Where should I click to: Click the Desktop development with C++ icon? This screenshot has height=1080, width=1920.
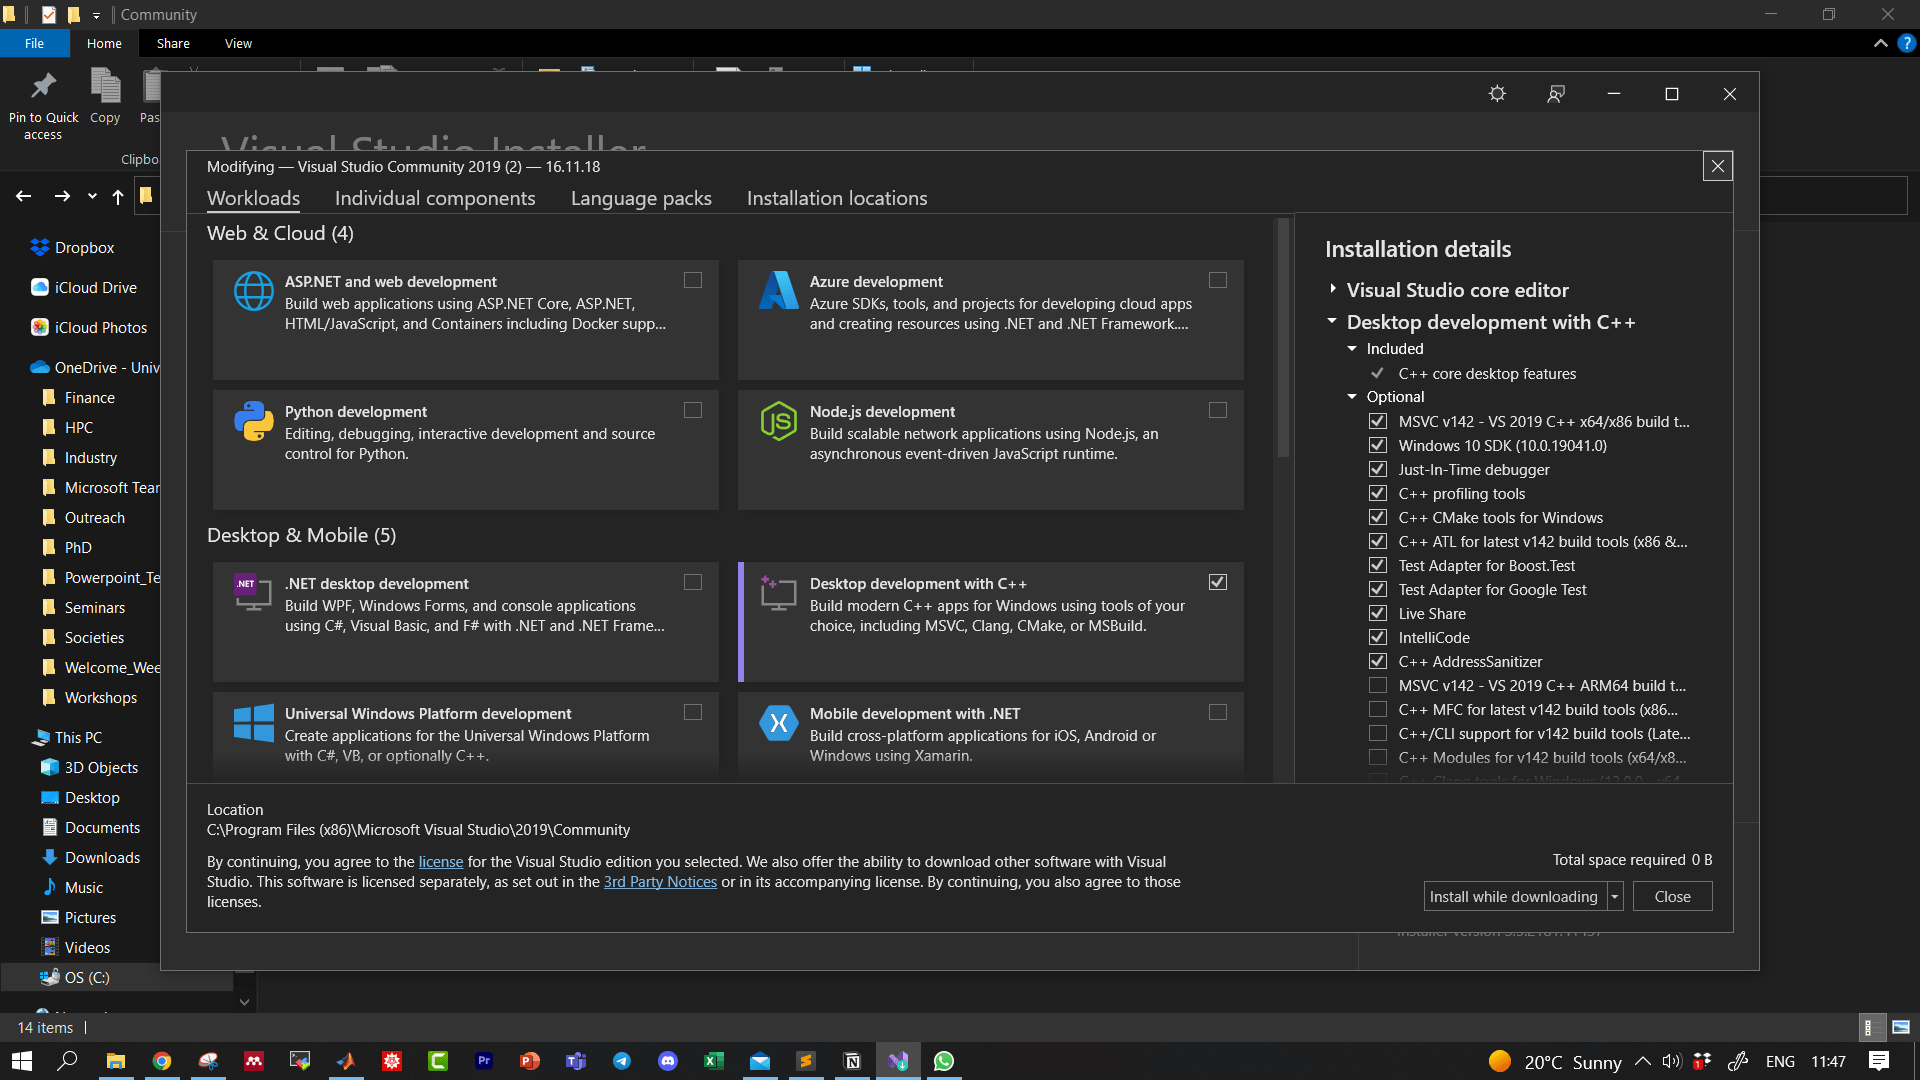coord(780,593)
